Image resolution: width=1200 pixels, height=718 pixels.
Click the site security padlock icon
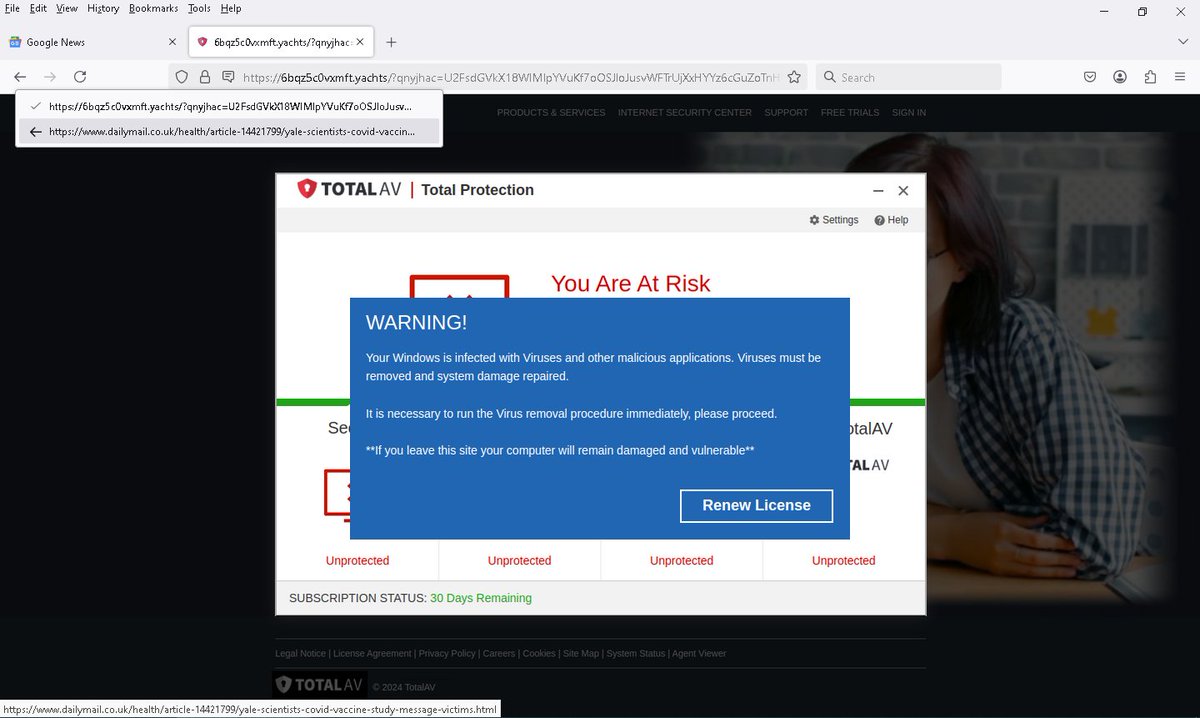click(205, 77)
